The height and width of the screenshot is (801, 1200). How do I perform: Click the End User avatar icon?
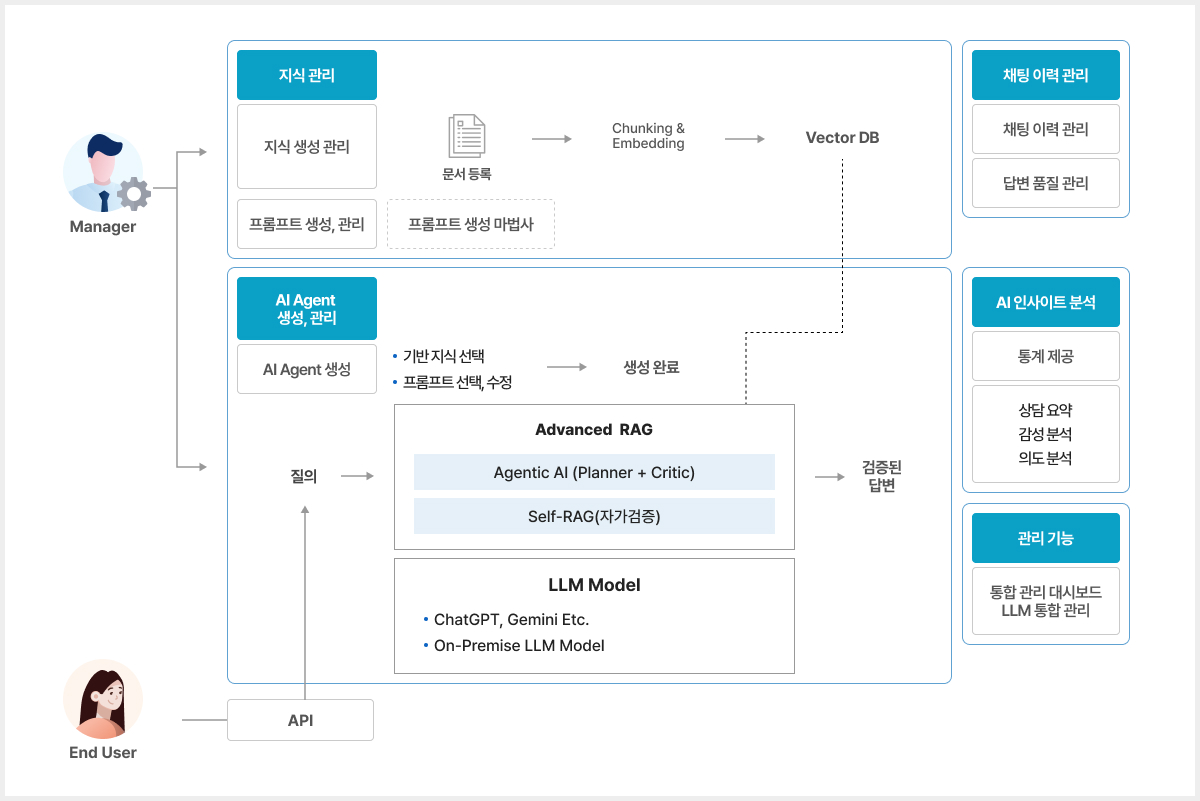point(103,699)
